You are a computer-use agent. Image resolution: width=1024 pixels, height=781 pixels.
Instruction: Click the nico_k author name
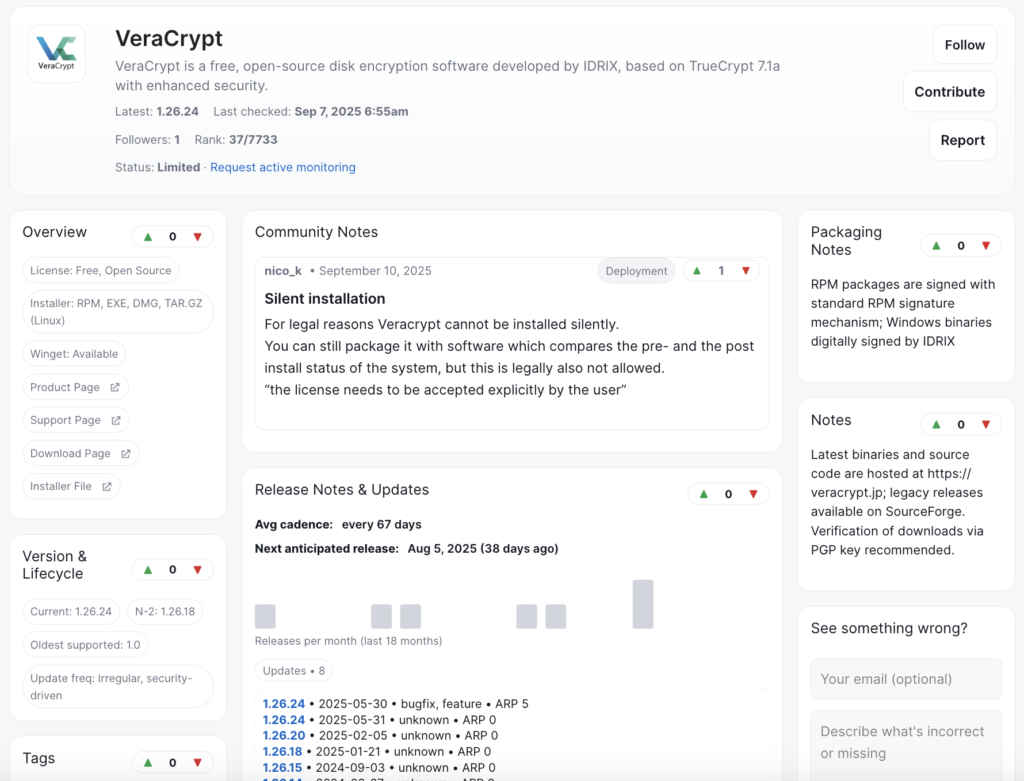283,271
